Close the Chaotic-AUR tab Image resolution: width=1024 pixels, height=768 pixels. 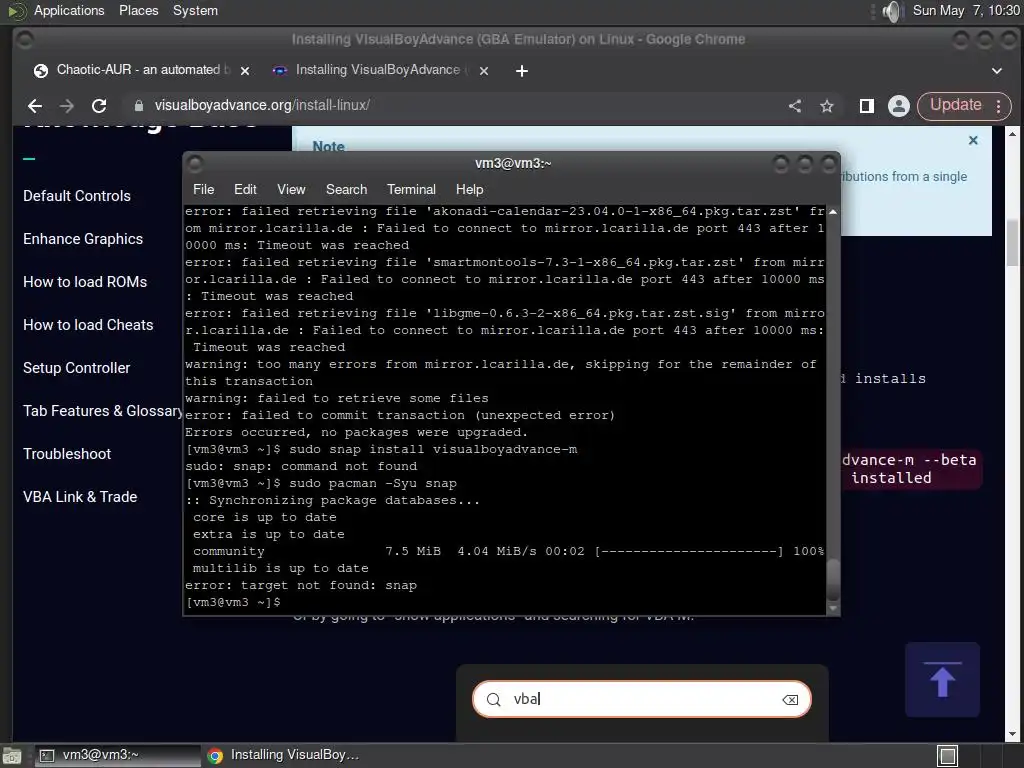245,71
